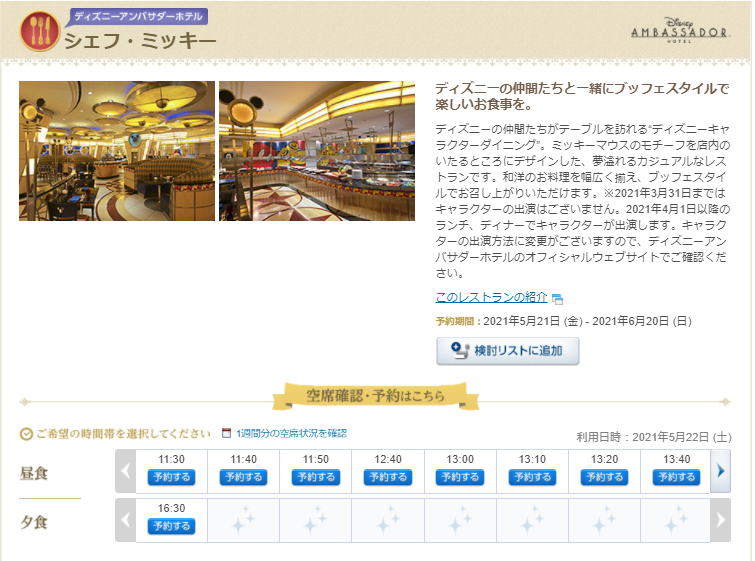Click the check icon next to time selection prompt
Viewport: 755px width, 561px height.
(x=26, y=434)
